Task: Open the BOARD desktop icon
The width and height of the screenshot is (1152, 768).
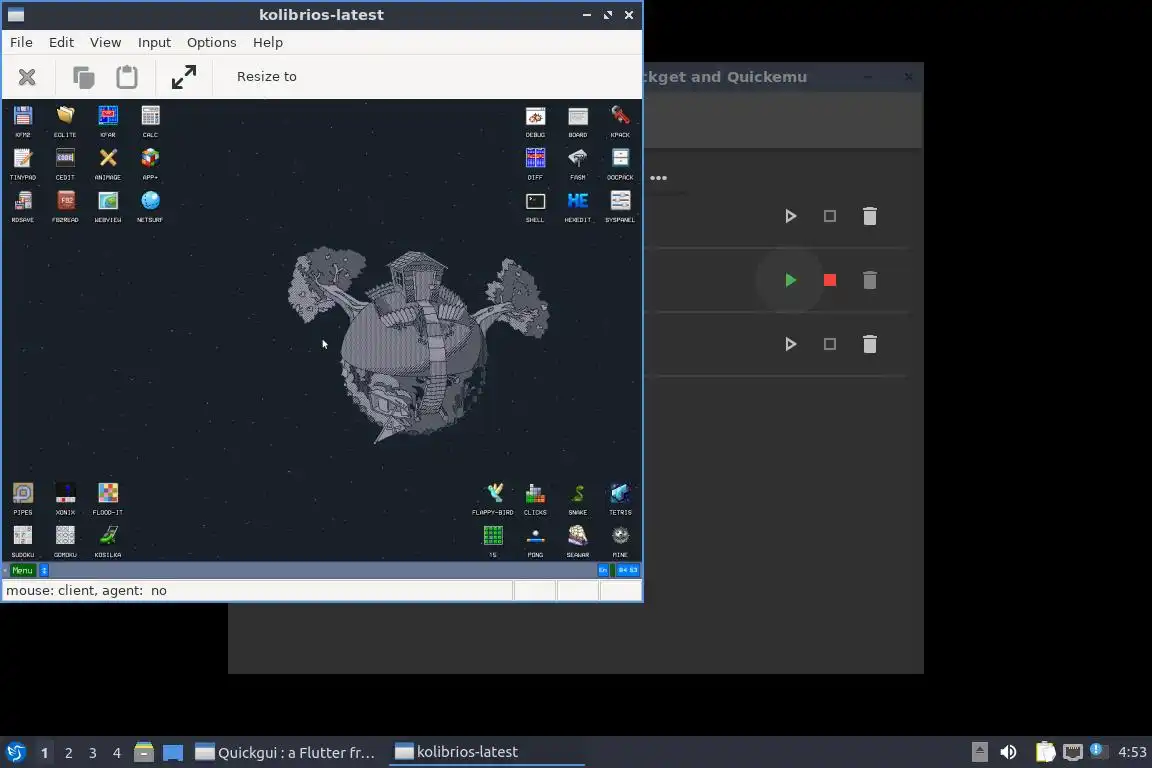Action: (x=578, y=118)
